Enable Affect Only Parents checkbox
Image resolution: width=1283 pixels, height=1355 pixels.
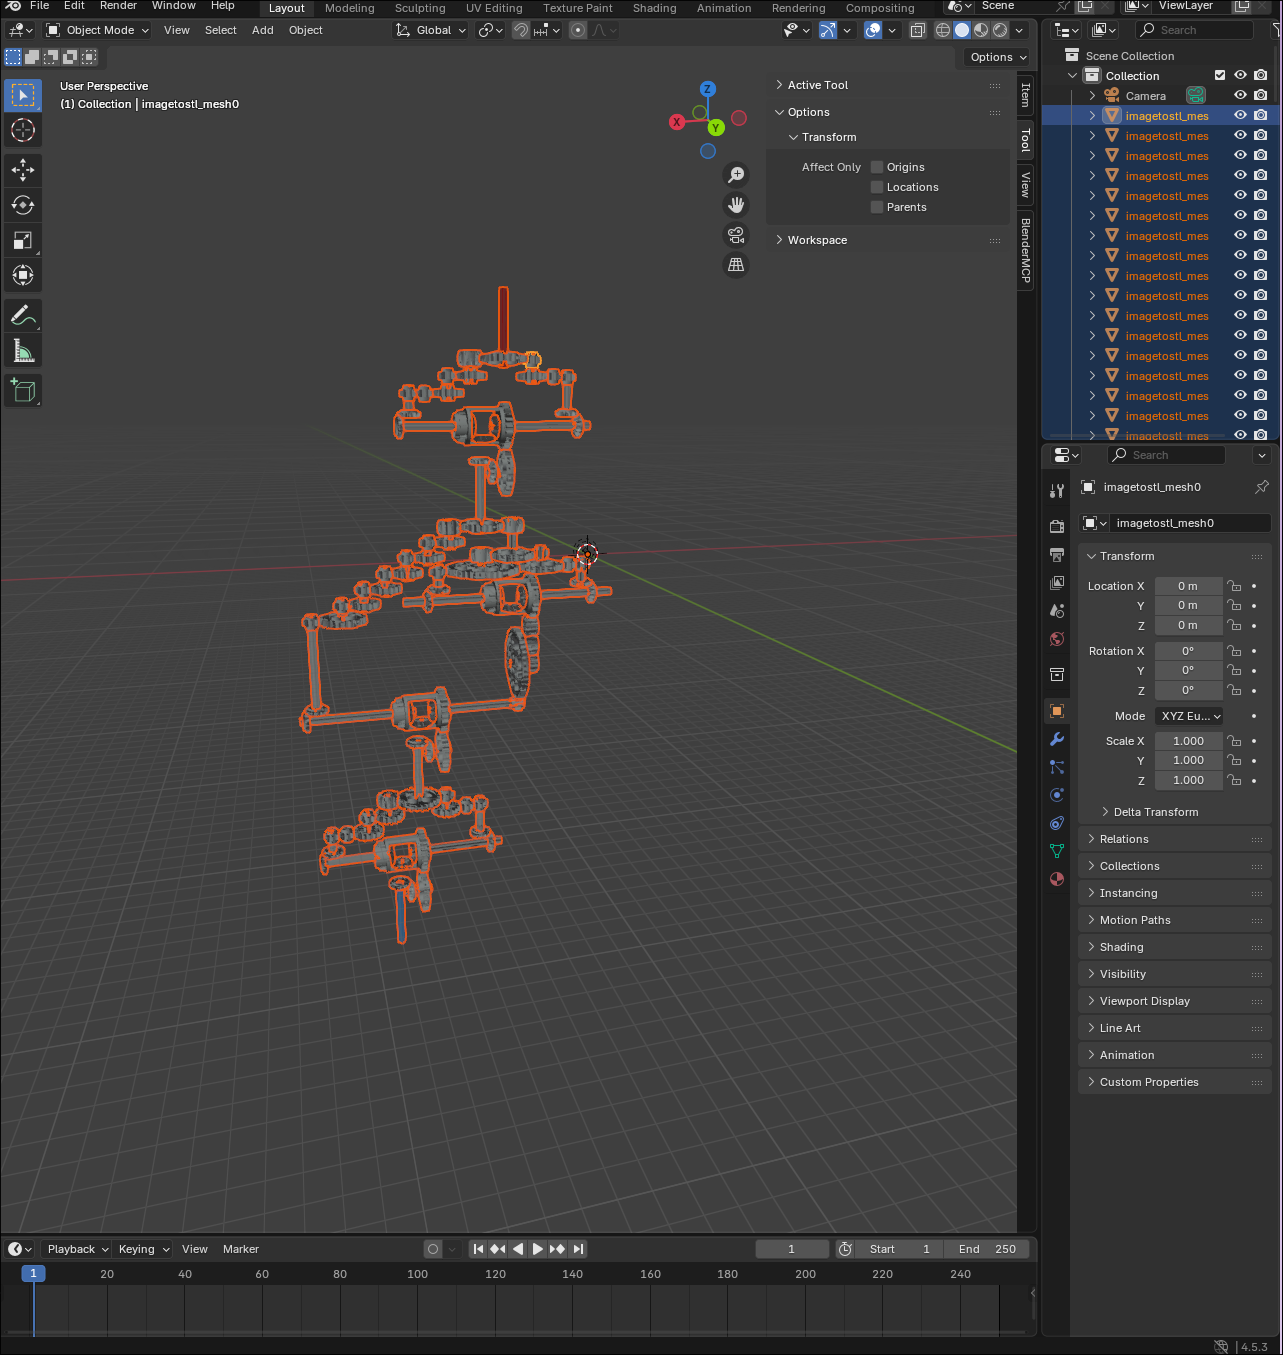(x=877, y=207)
